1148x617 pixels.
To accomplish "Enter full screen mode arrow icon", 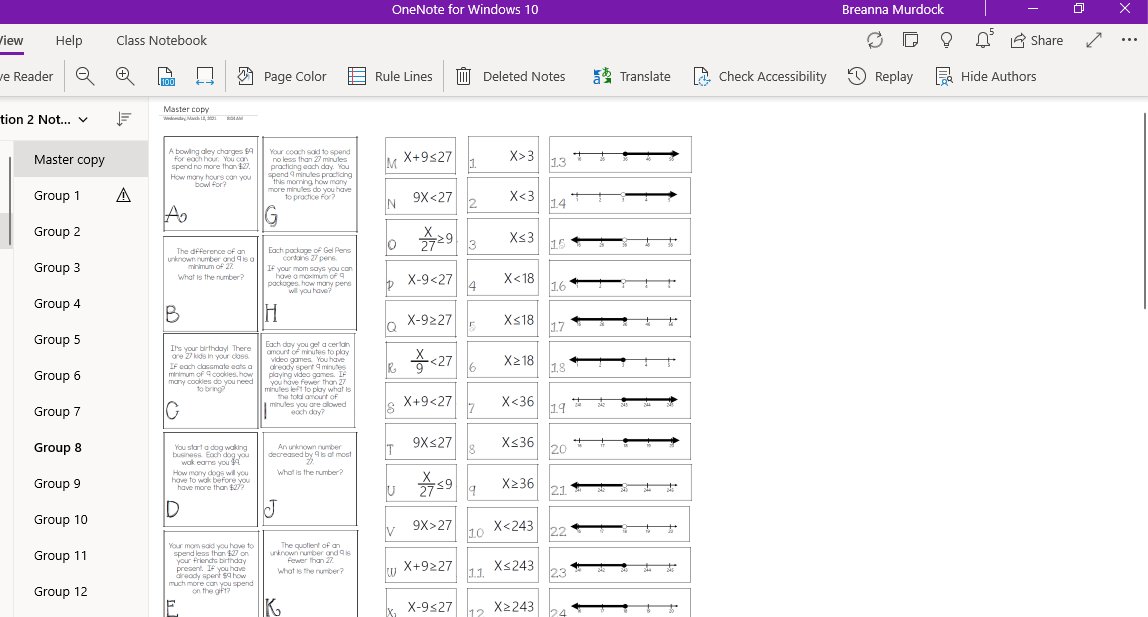I will coord(1094,40).
